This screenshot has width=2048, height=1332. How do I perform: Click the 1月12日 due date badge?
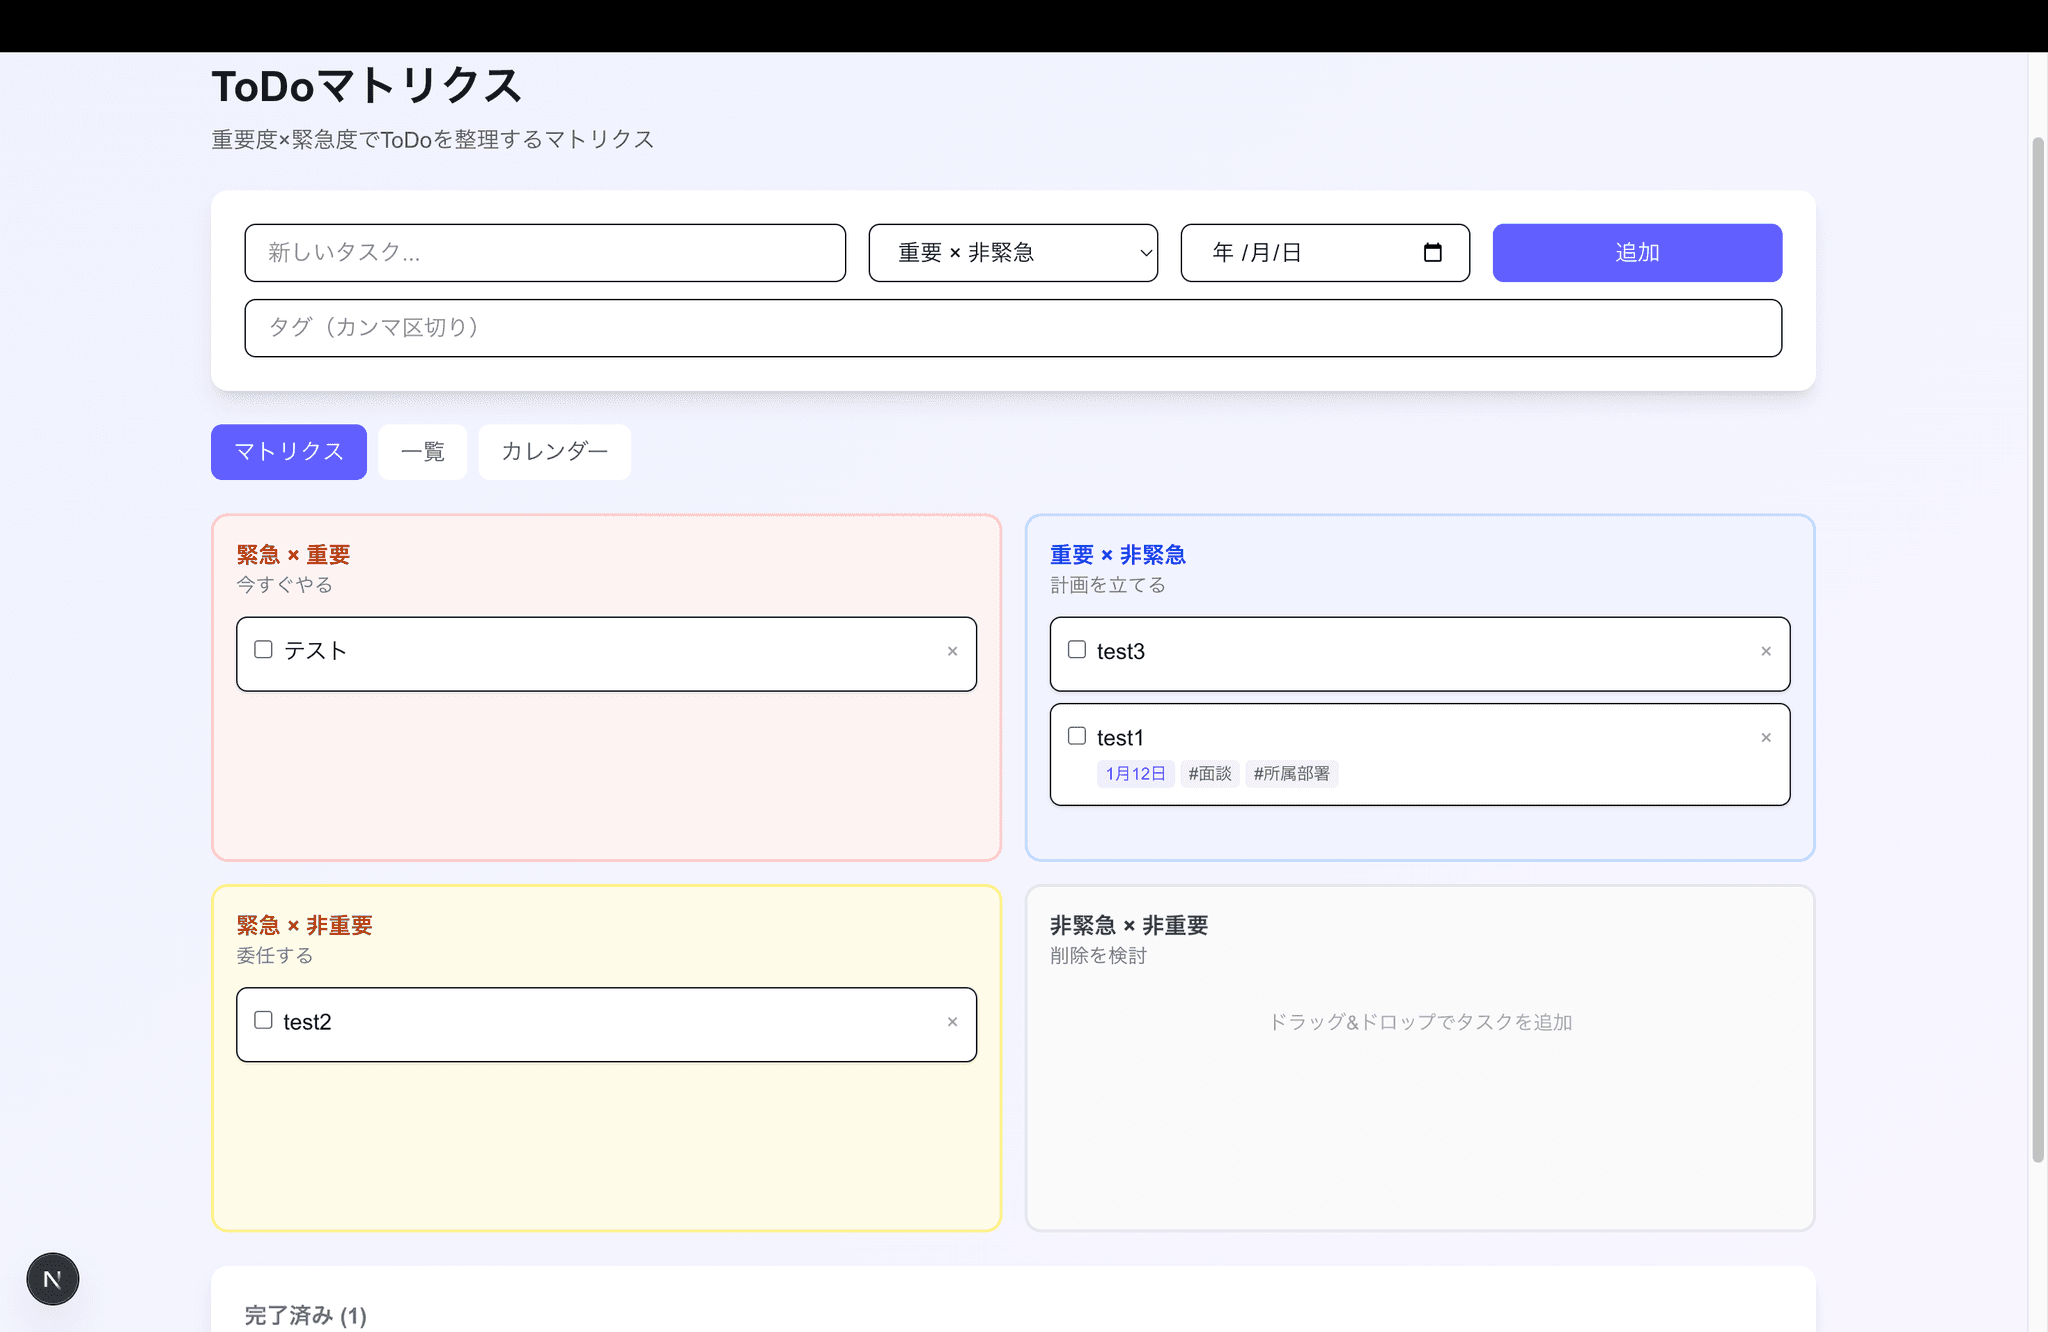point(1135,773)
